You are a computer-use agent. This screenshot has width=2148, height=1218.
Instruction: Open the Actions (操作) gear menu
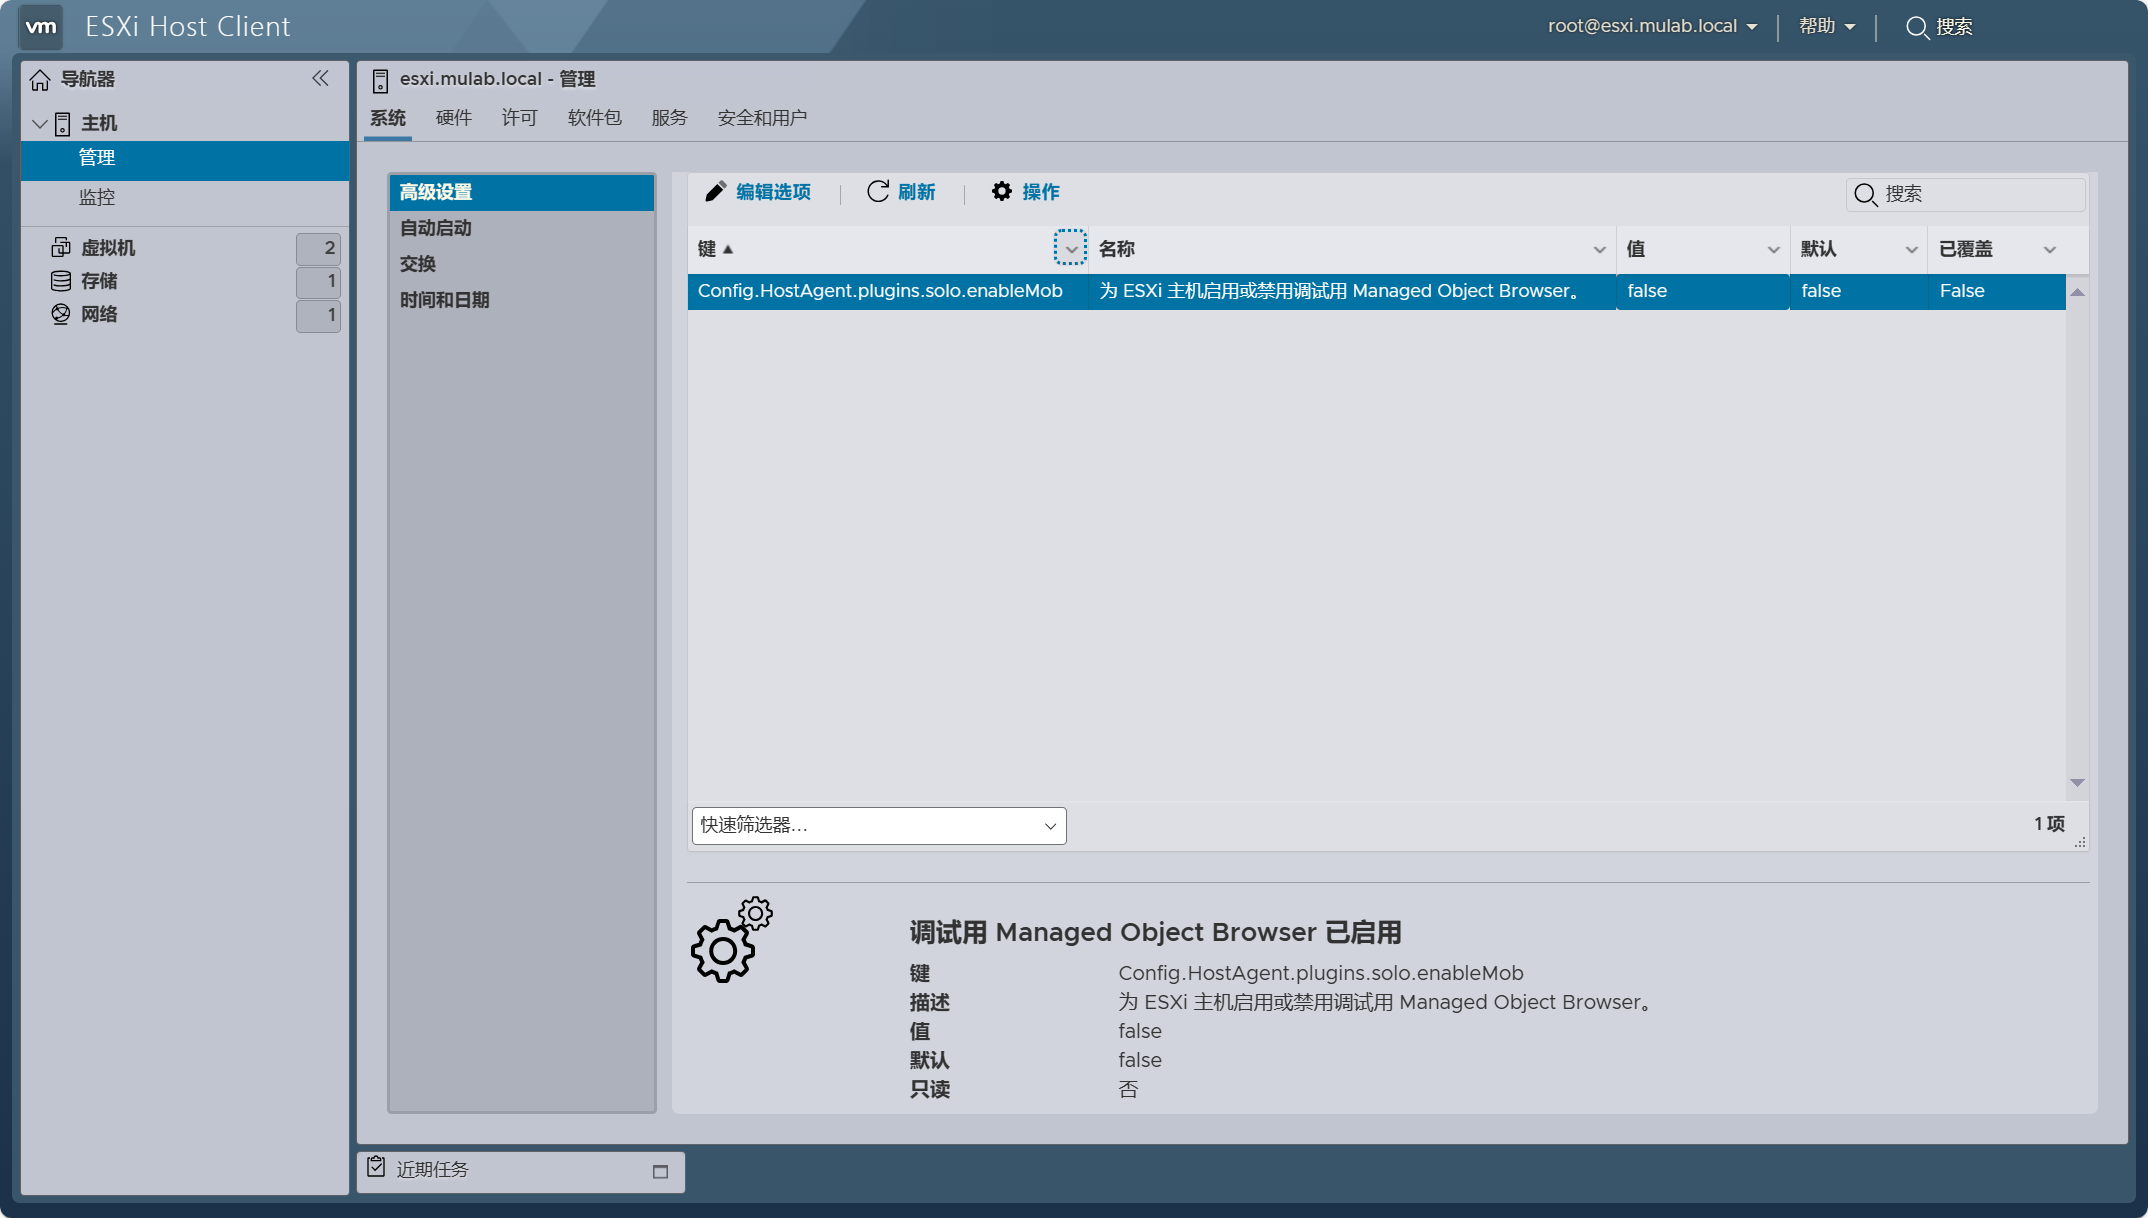click(1002, 192)
